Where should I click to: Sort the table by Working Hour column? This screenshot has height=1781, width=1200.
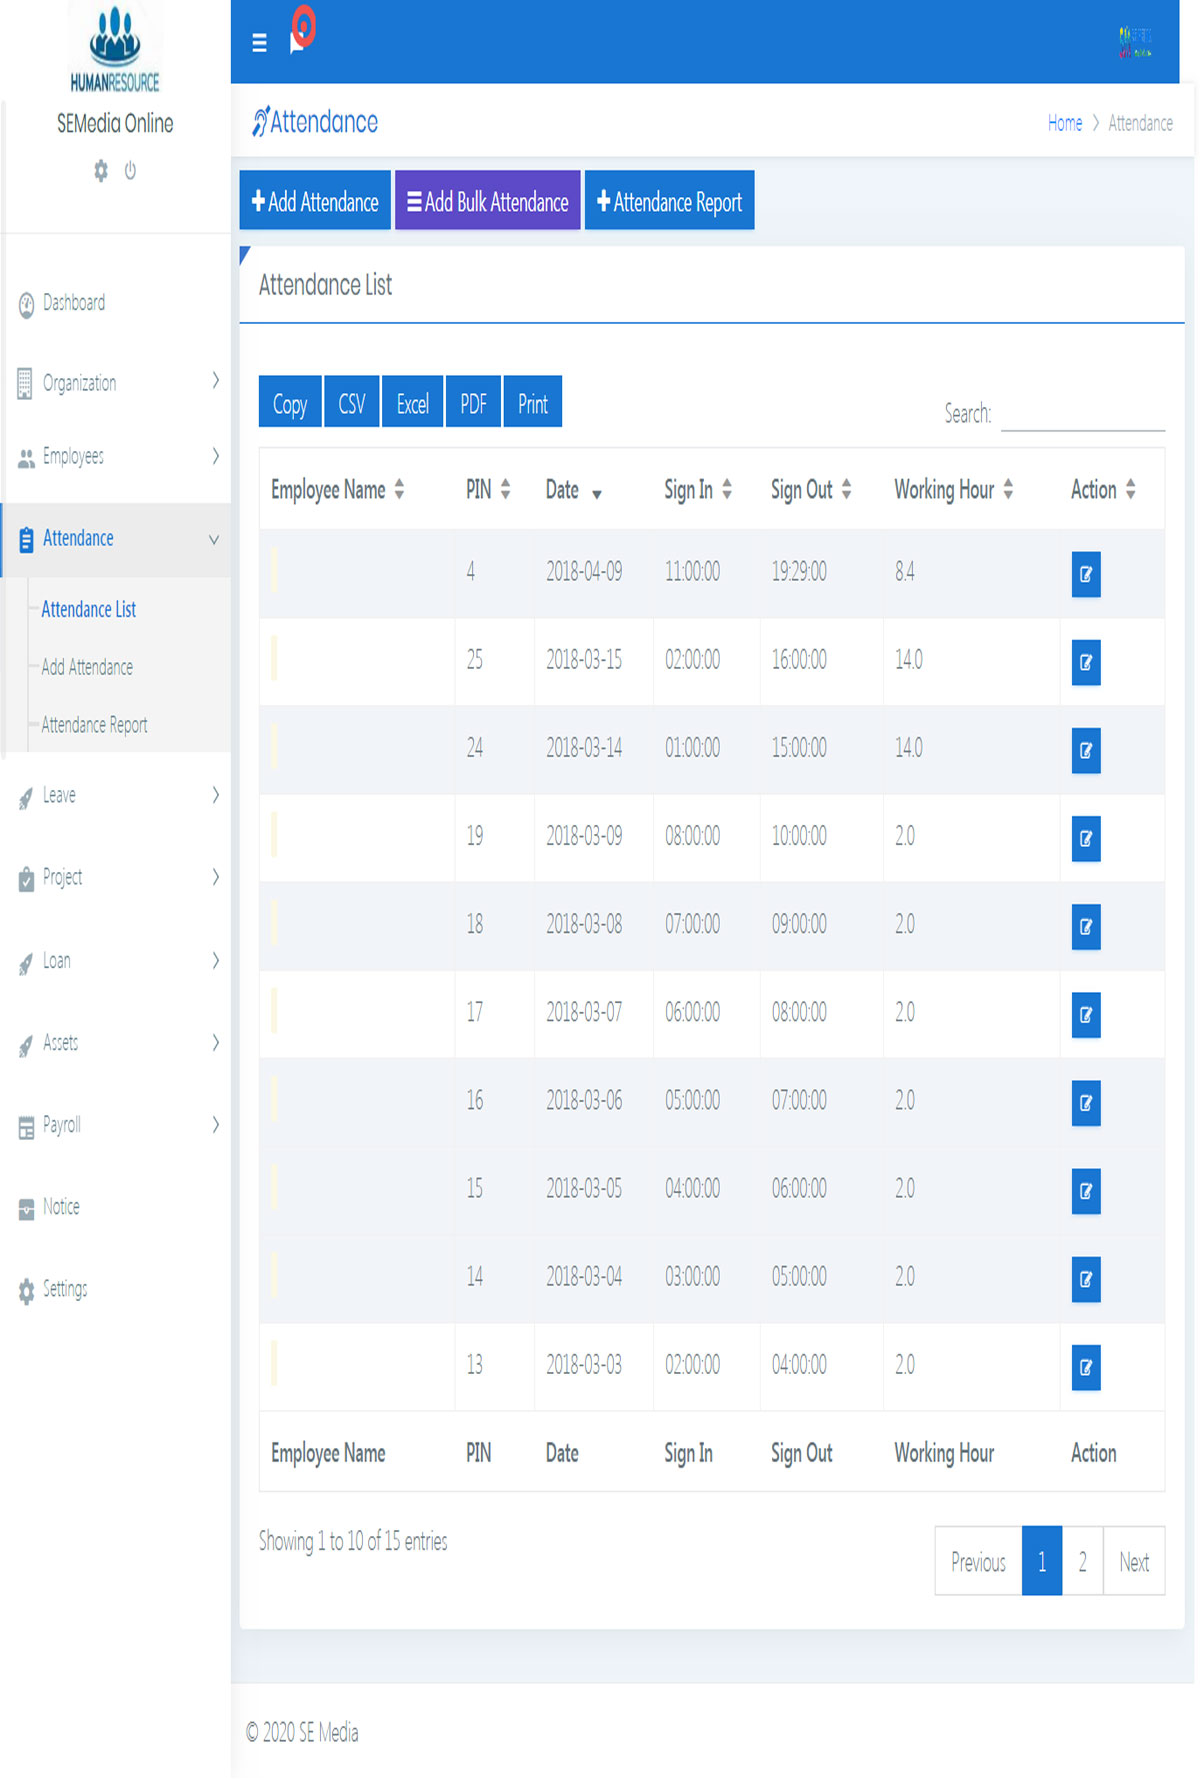coord(954,489)
